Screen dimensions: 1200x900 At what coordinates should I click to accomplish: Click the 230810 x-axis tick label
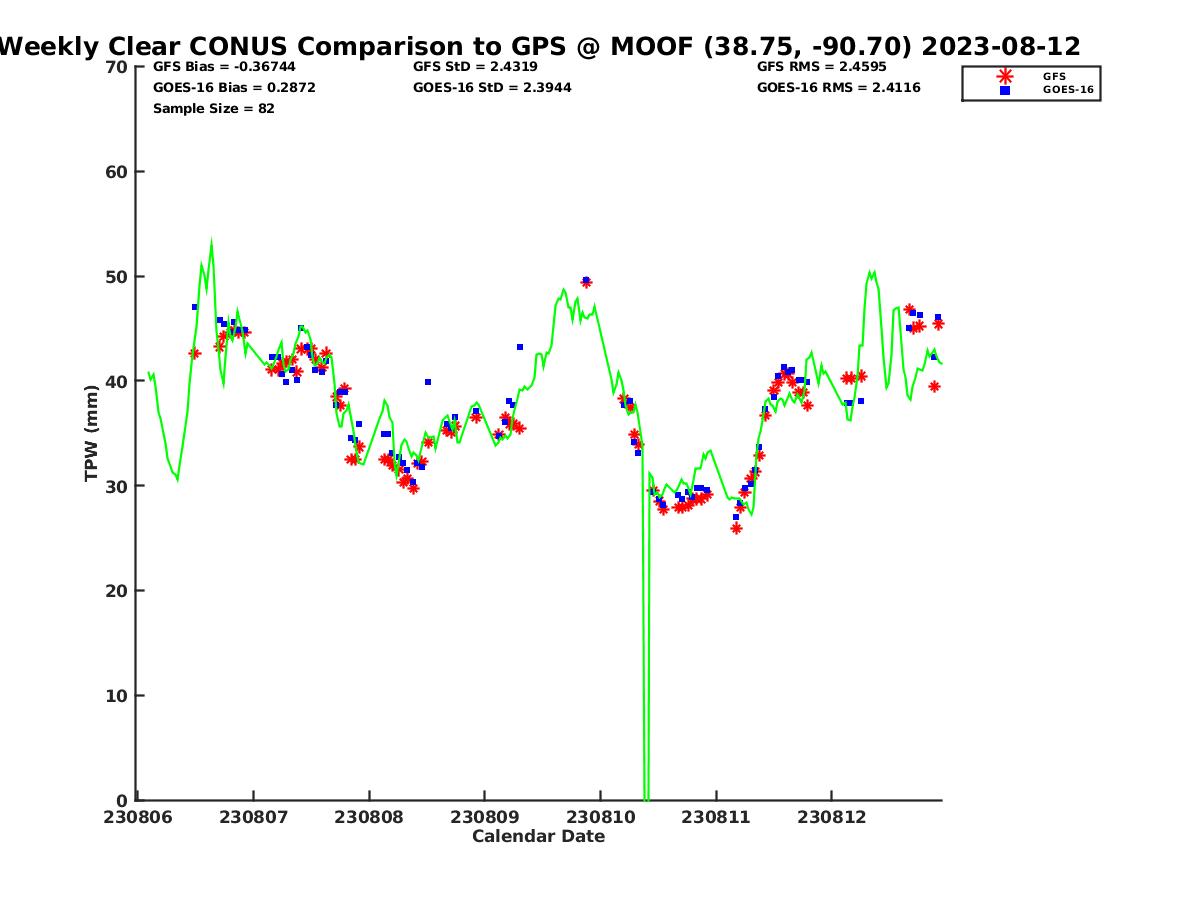[x=600, y=817]
